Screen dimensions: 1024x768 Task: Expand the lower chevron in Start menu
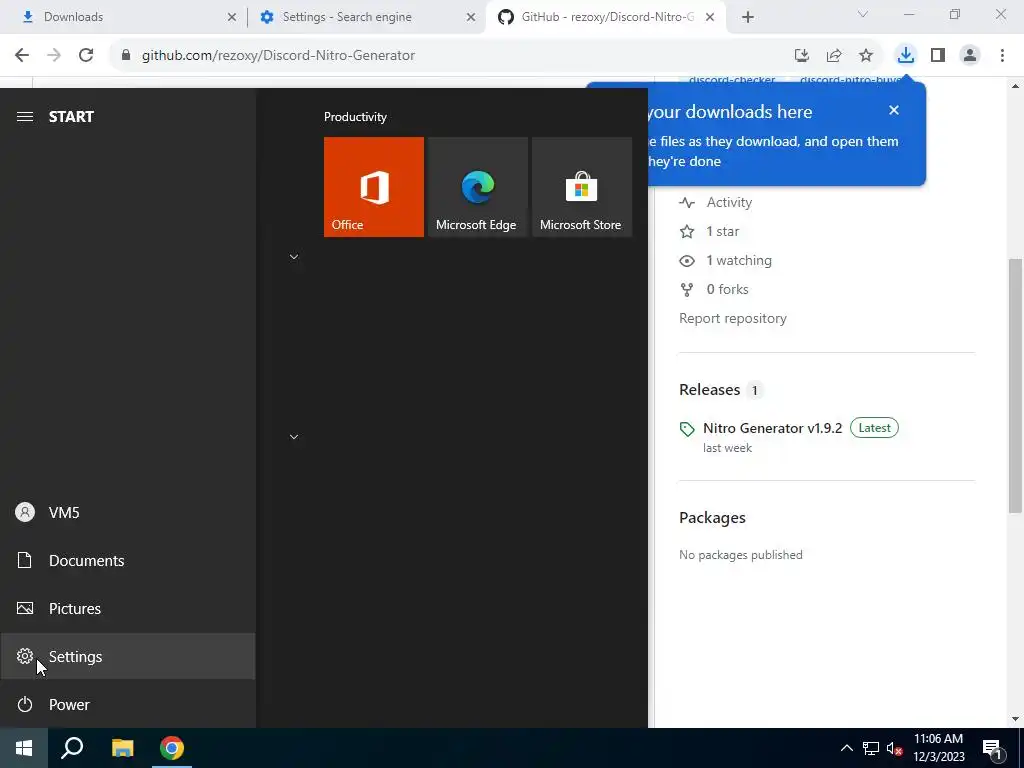pos(294,437)
